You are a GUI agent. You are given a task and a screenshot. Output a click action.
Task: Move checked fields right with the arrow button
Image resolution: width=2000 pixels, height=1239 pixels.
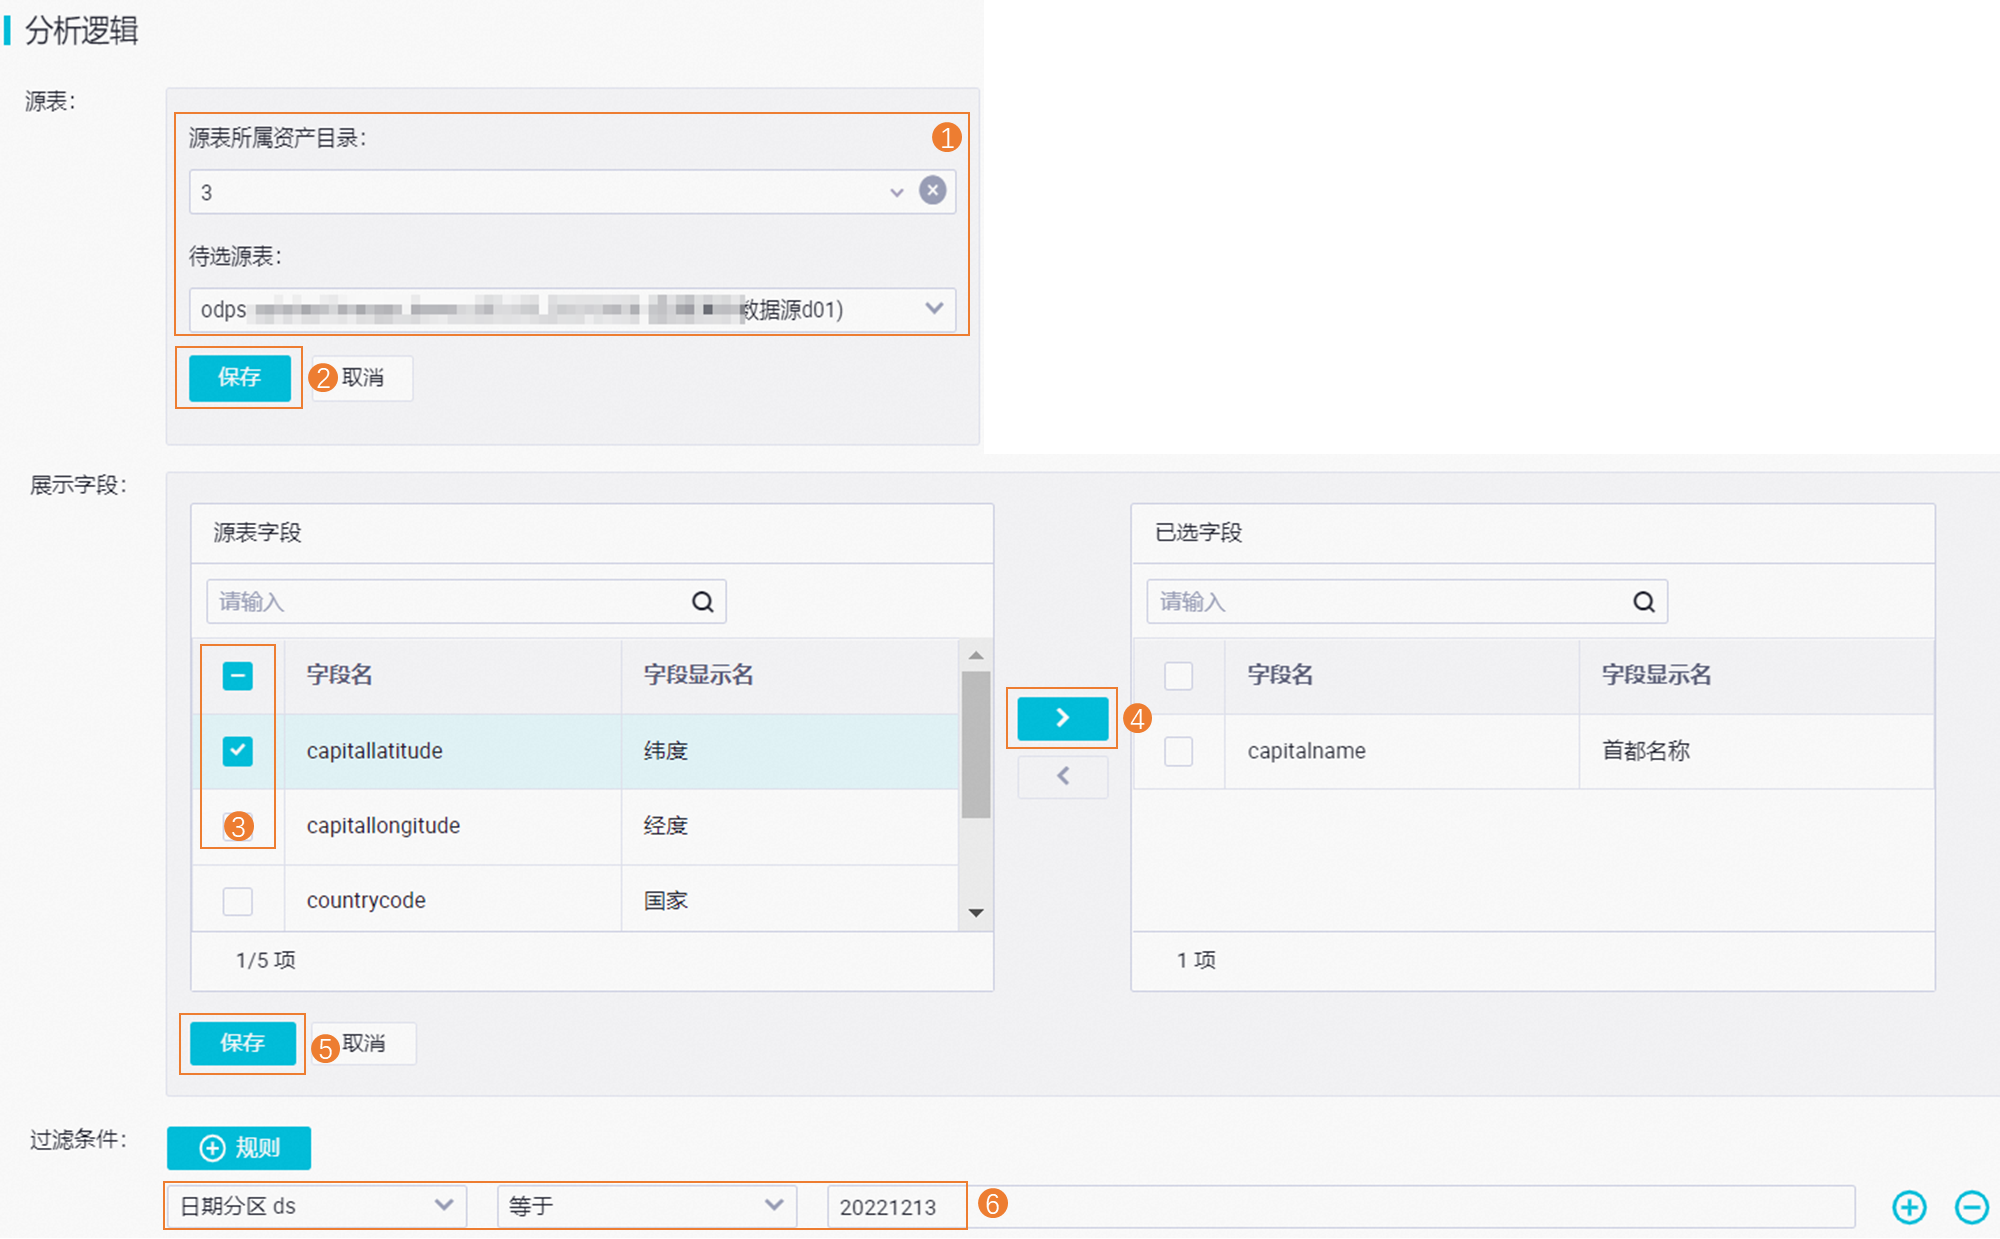pyautogui.click(x=1062, y=717)
